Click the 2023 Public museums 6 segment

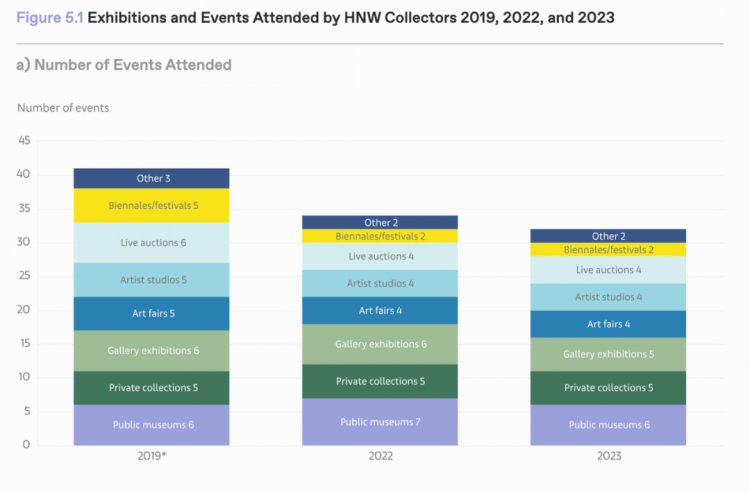click(x=608, y=425)
